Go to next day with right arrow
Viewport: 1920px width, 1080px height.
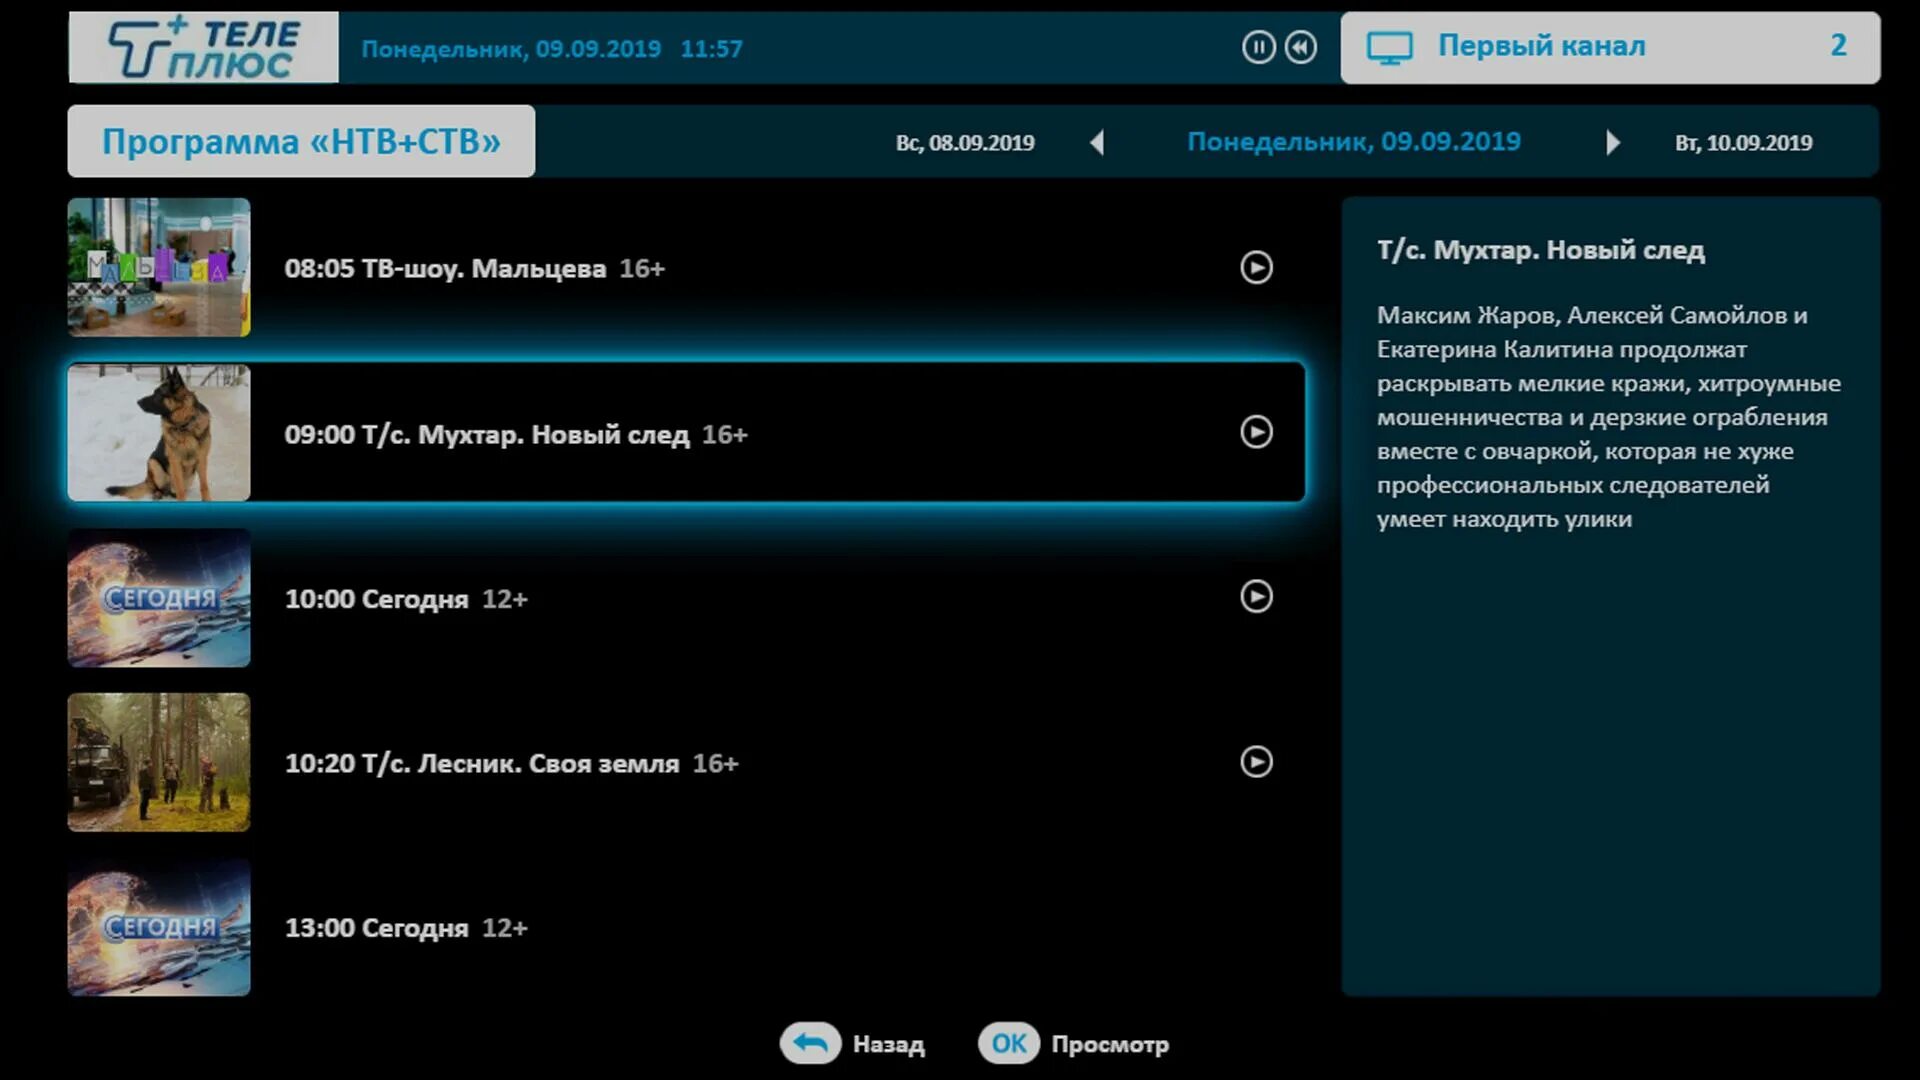tap(1612, 143)
